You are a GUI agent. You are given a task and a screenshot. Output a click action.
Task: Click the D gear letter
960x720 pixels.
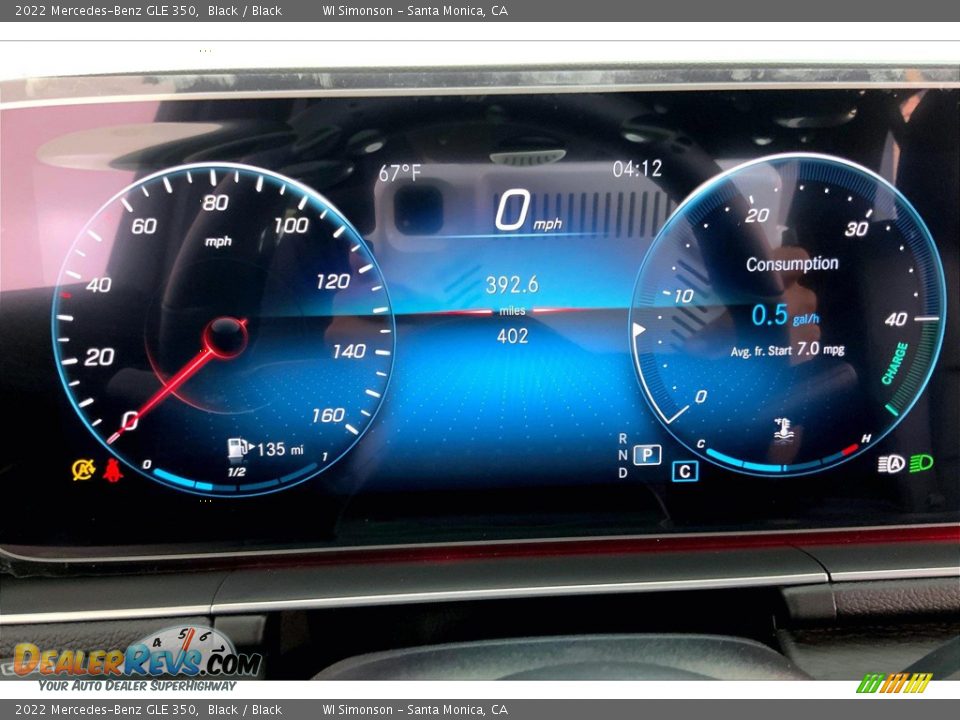point(623,473)
